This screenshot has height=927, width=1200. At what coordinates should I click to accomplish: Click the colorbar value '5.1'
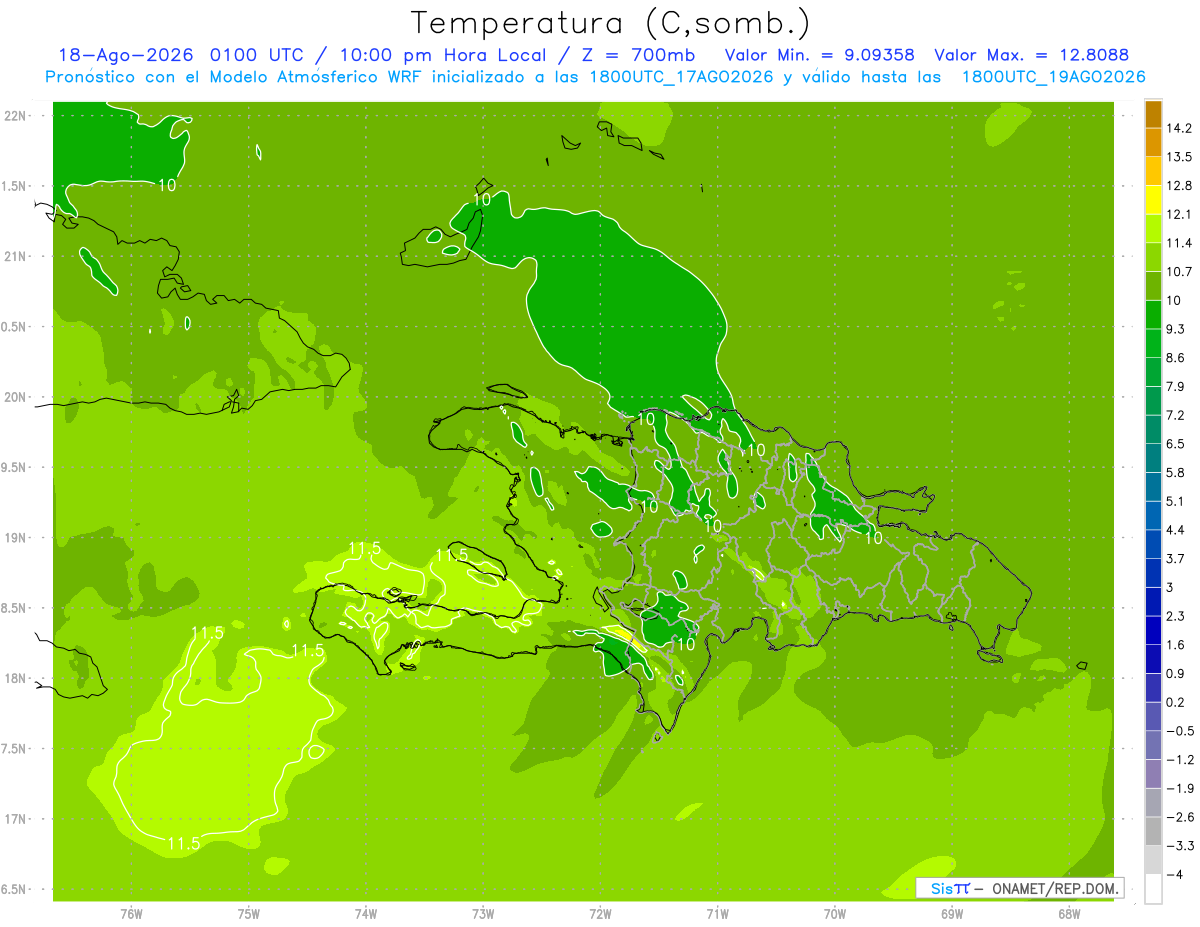[x=1176, y=501]
